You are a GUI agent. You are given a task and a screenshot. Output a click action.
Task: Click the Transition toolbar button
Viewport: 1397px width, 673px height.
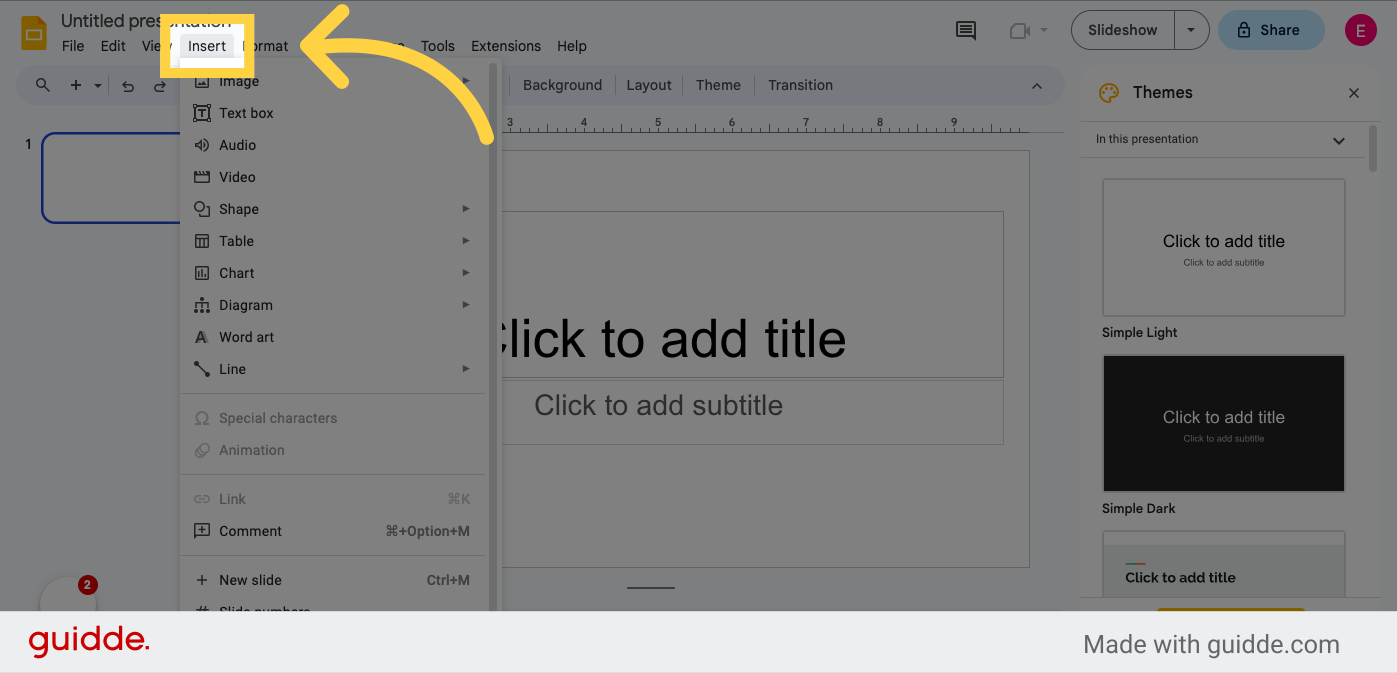click(x=800, y=85)
